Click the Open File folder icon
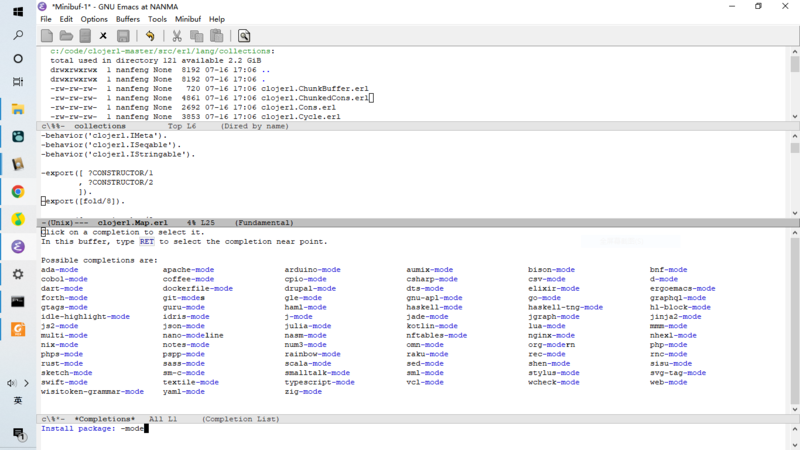The image size is (800, 450). [x=66, y=36]
